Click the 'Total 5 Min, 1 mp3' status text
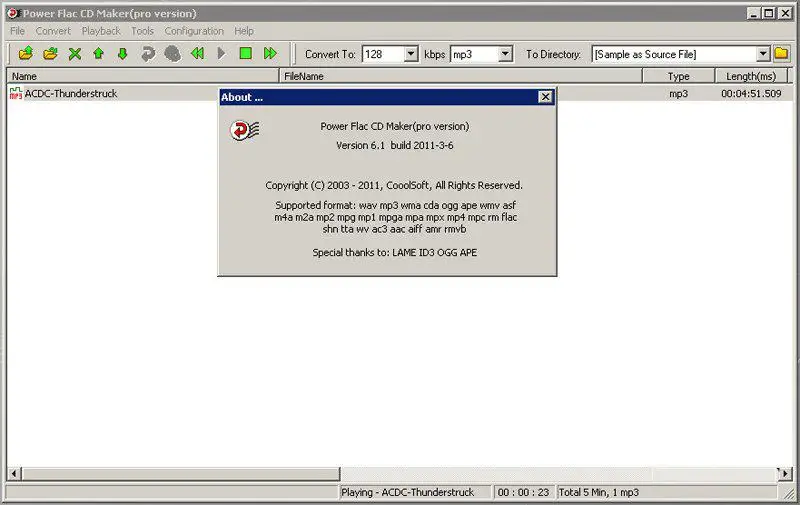 598,492
